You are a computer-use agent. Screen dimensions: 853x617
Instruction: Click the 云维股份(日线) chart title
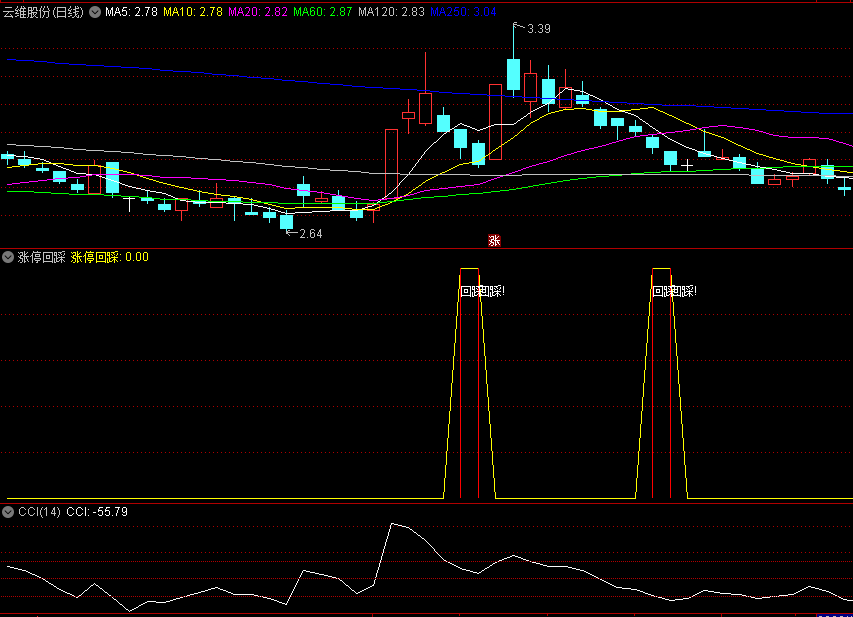tap(44, 12)
